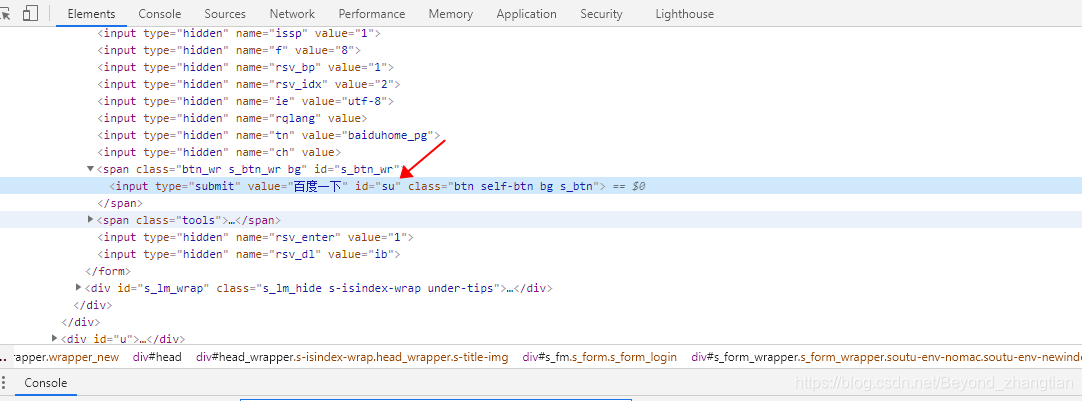Select the hidden input name="rsv_enter" row
Screen dimensions: 1082x401
tap(541, 237)
